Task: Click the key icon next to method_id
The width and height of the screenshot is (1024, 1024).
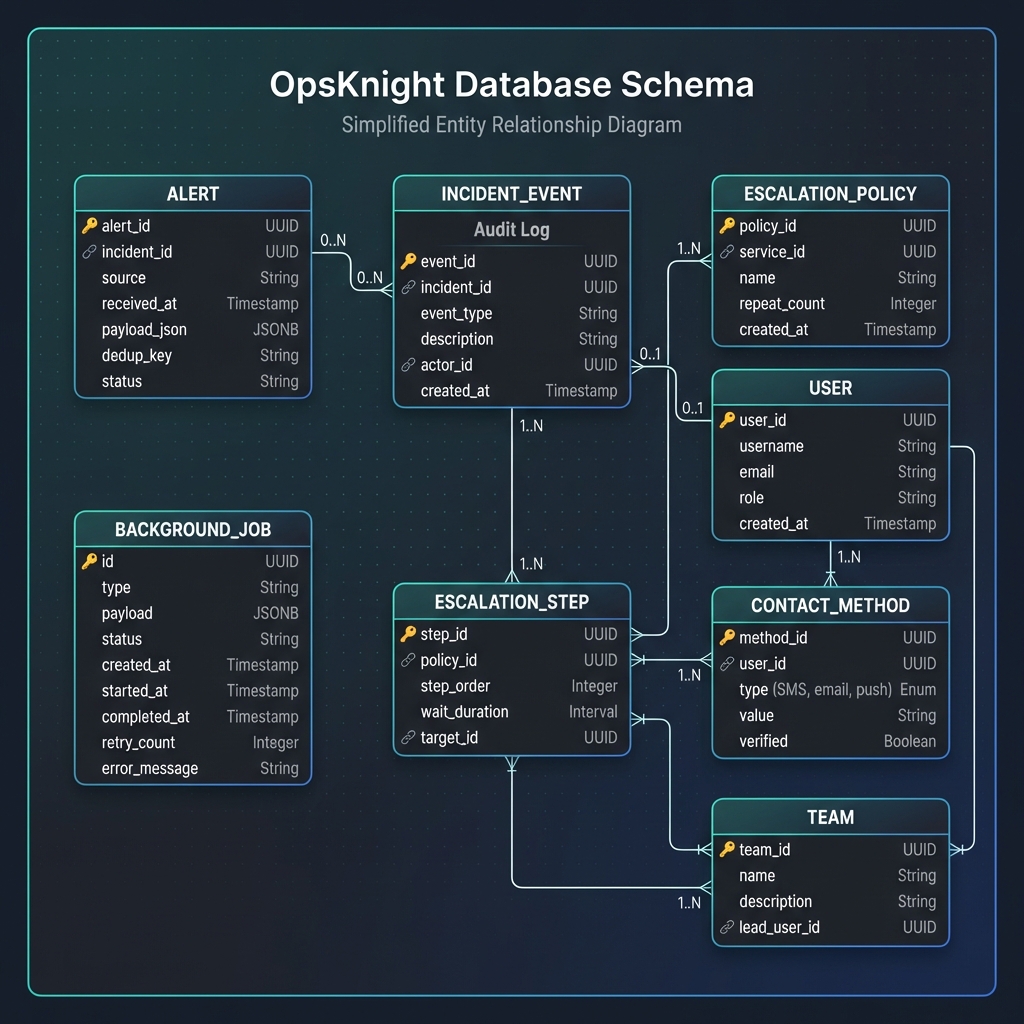Action: tap(726, 637)
